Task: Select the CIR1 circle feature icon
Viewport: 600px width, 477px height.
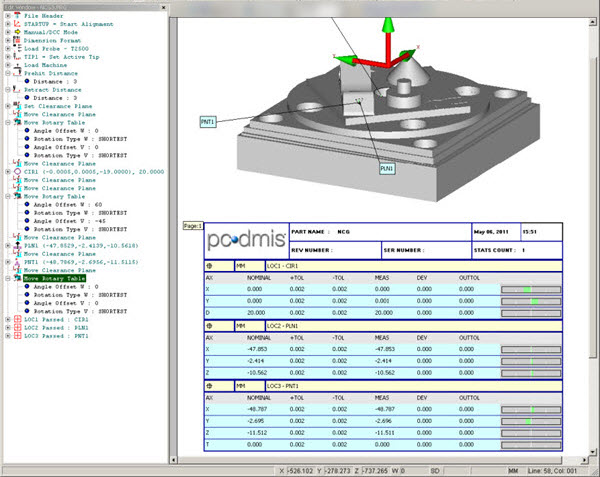Action: (x=16, y=171)
